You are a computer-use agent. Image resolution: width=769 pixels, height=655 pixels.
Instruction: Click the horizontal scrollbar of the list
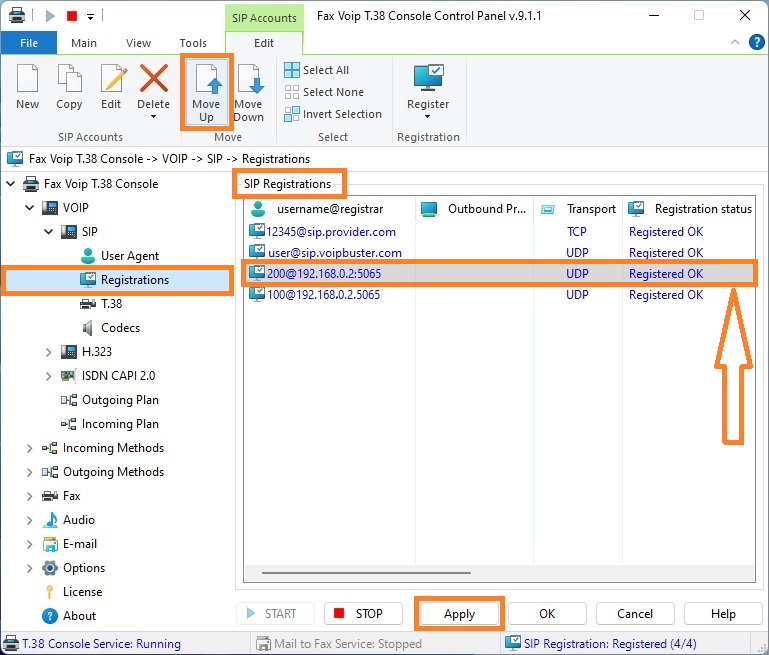(366, 573)
